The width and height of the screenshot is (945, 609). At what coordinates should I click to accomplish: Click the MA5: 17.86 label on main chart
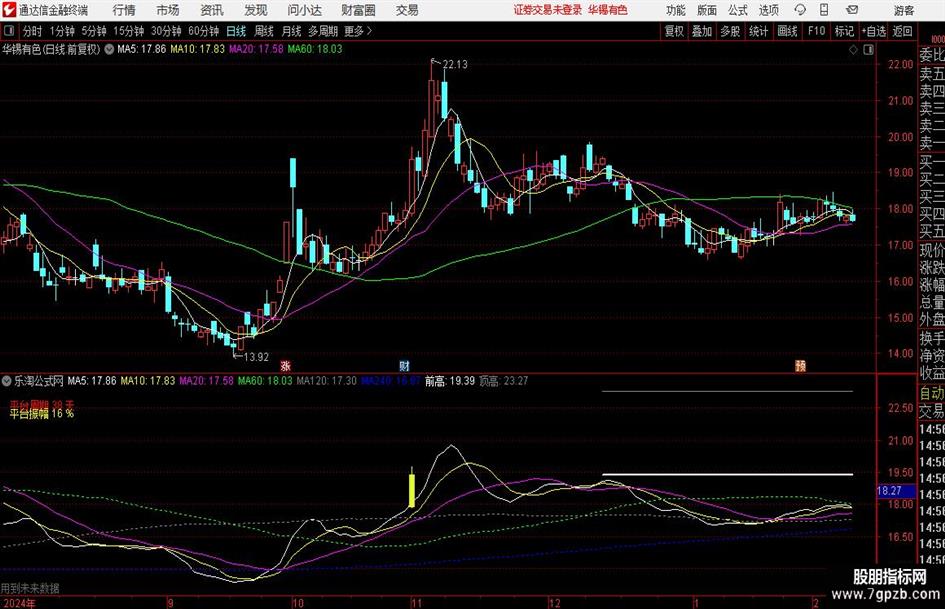pyautogui.click(x=142, y=49)
